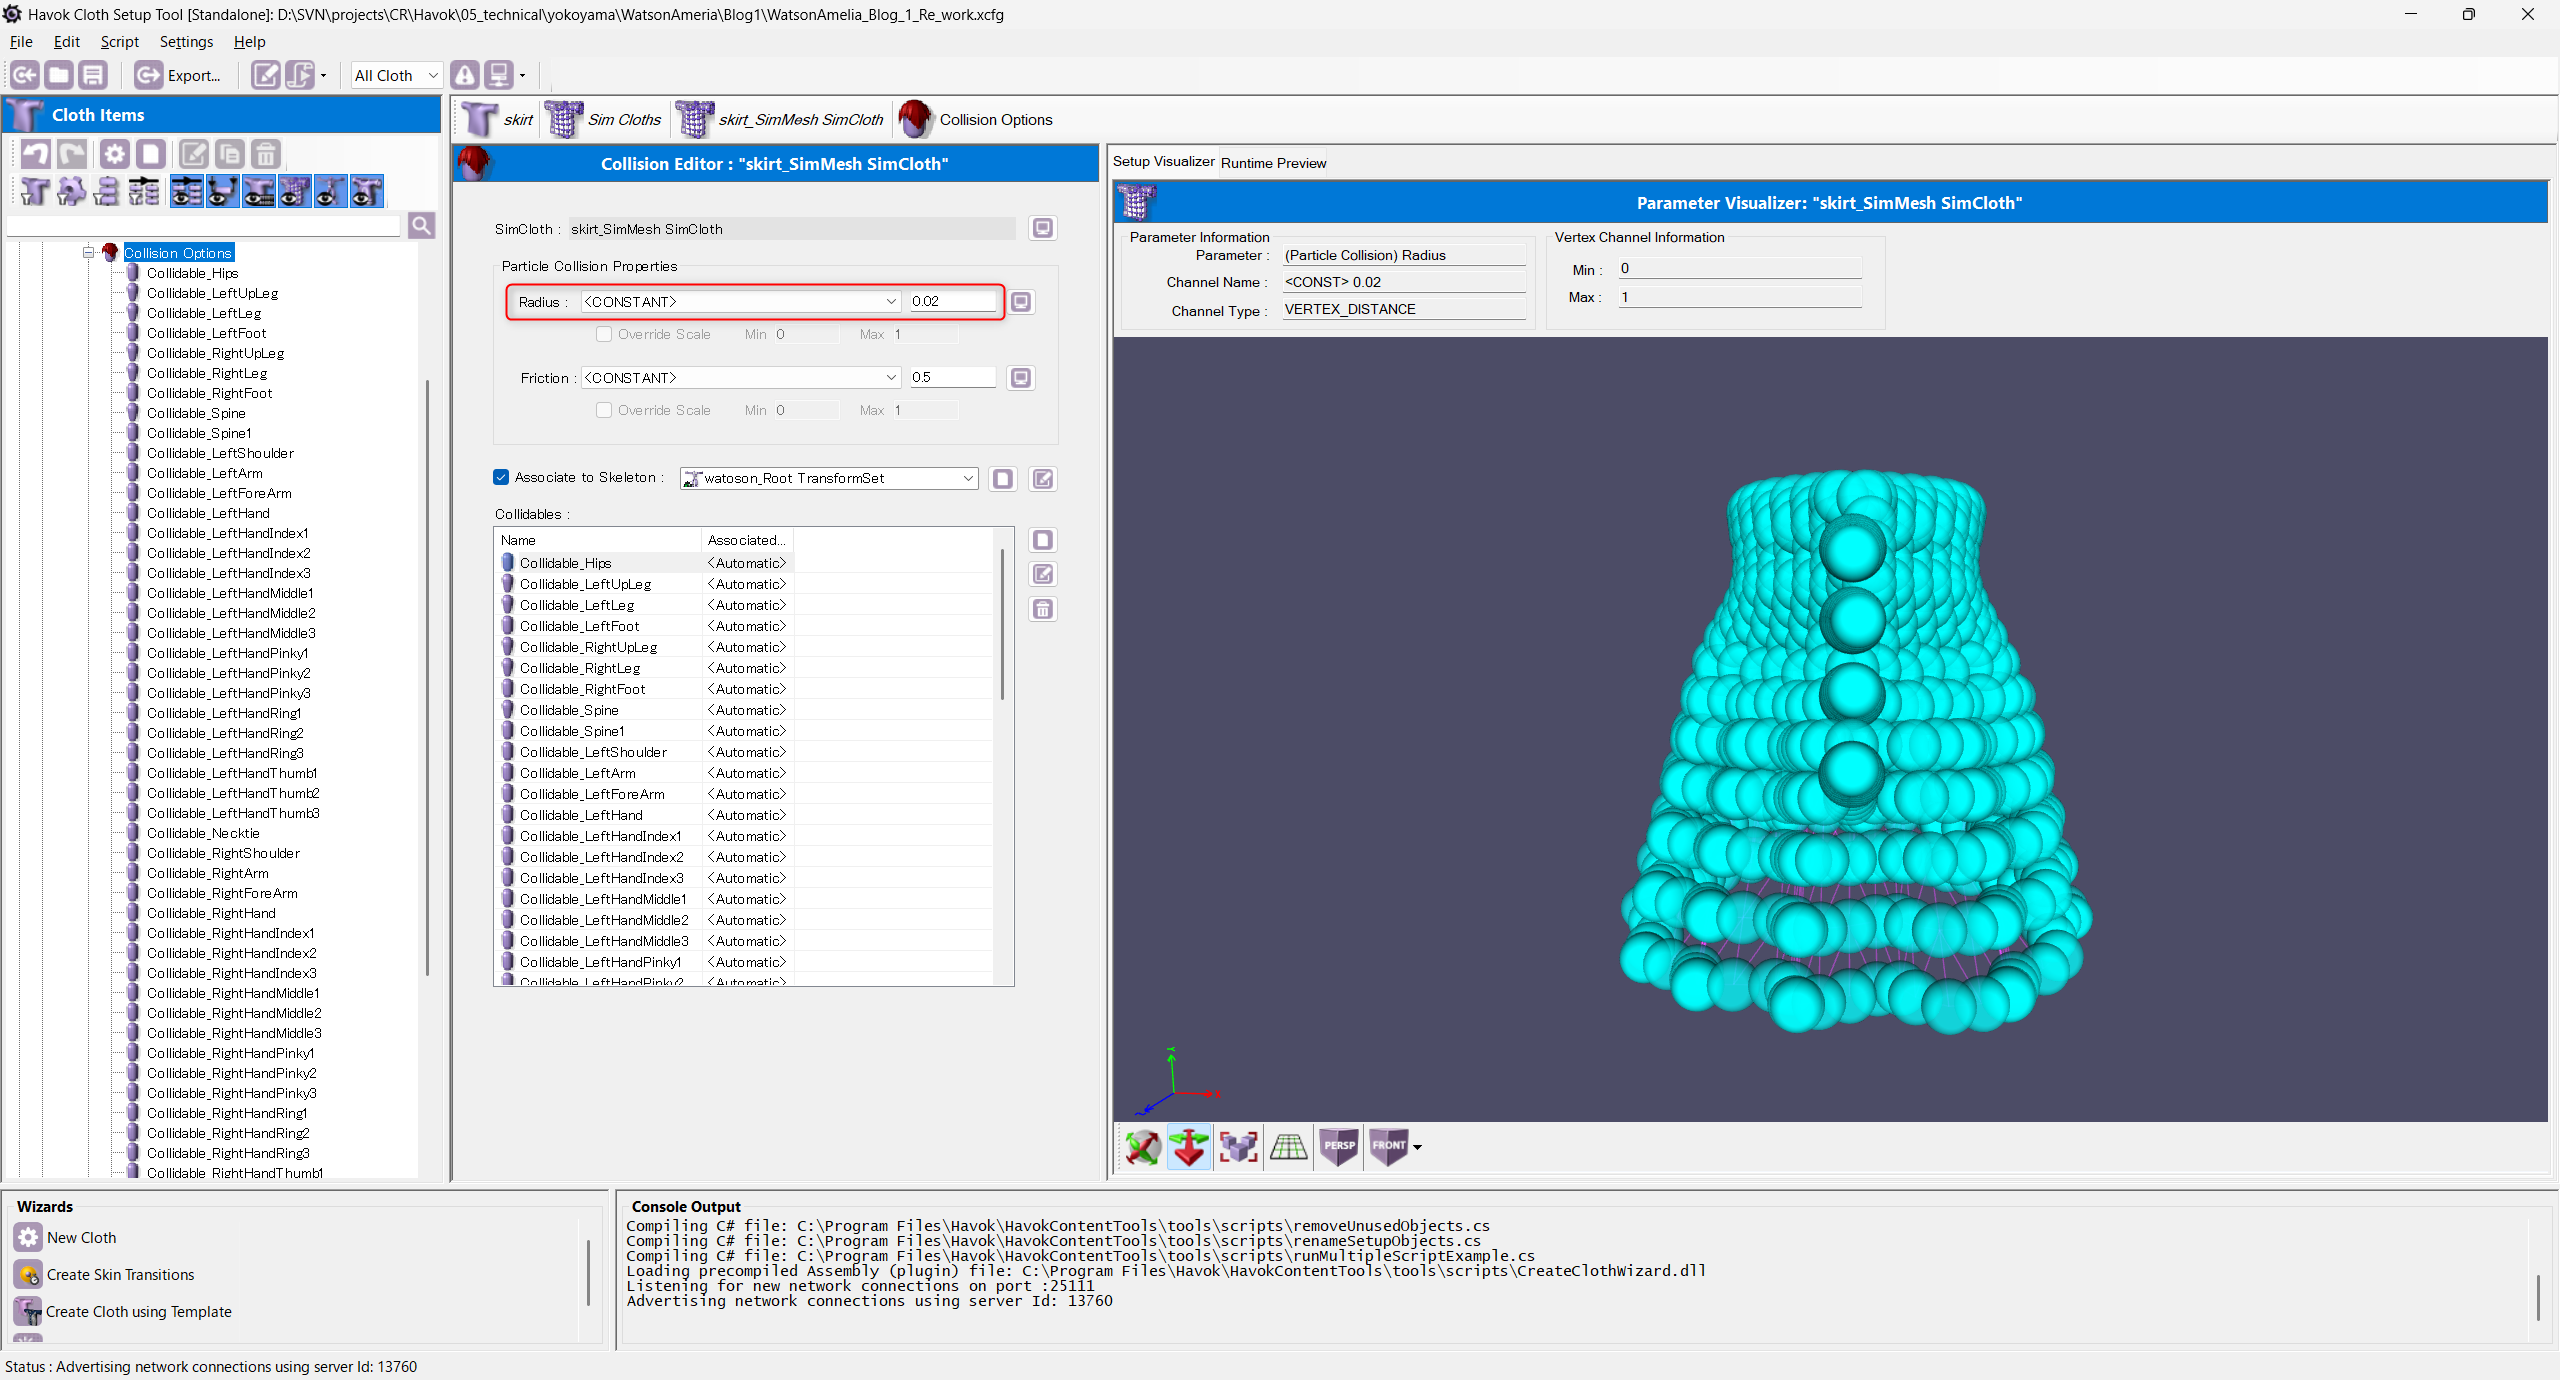Image resolution: width=2560 pixels, height=1380 pixels.
Task: Click the gear settings icon in Cloth Items
Action: point(115,154)
